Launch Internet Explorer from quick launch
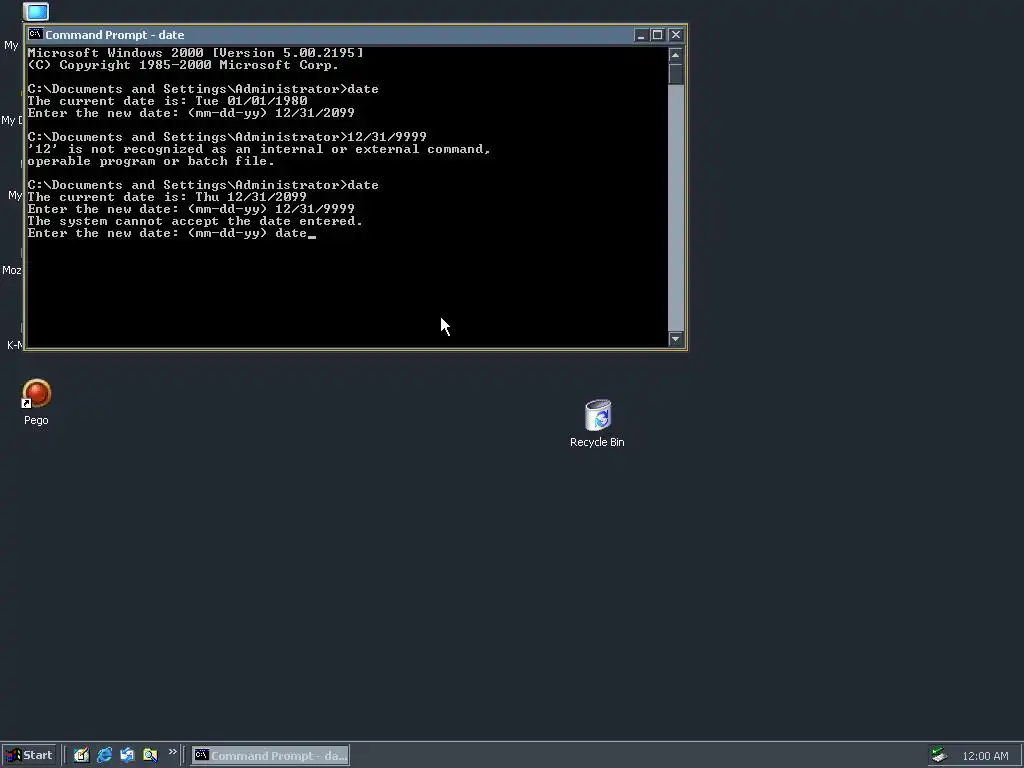Screen dimensions: 1024x768 click(104, 756)
